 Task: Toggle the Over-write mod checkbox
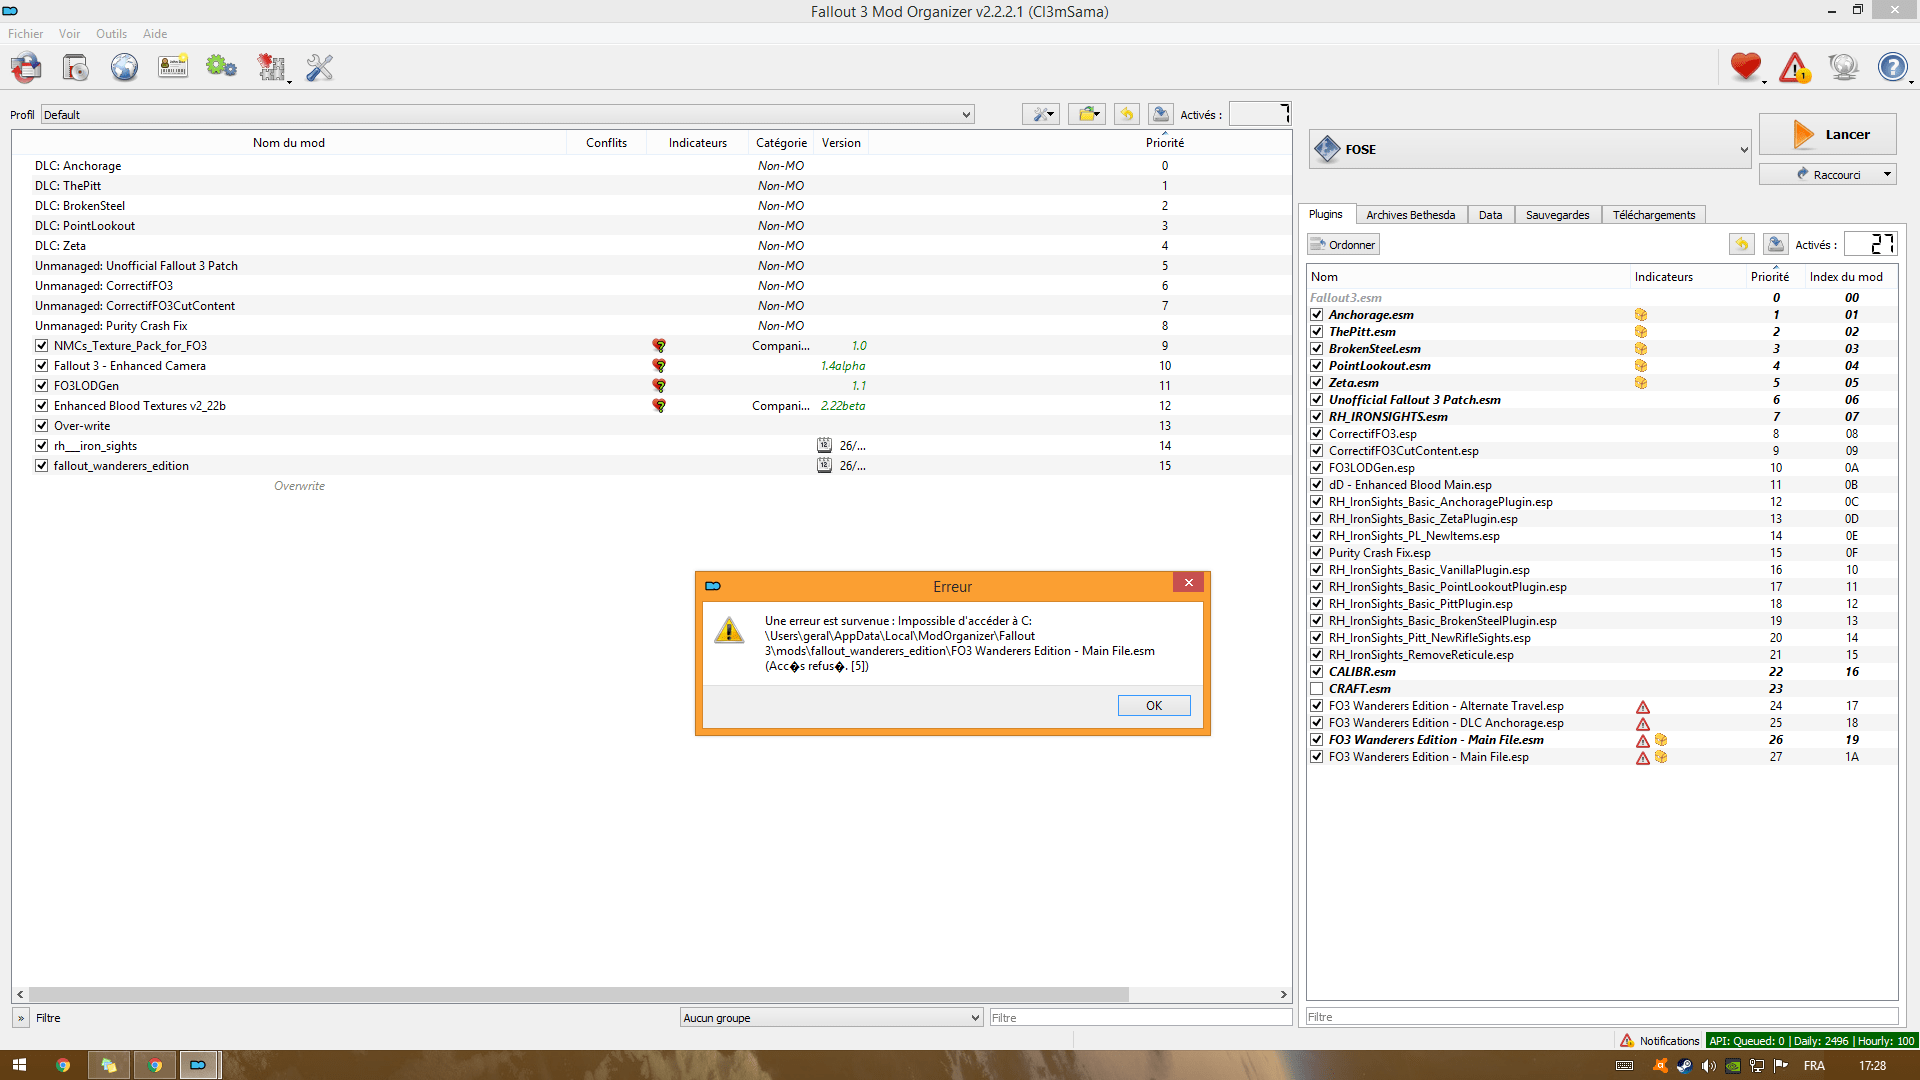42,426
